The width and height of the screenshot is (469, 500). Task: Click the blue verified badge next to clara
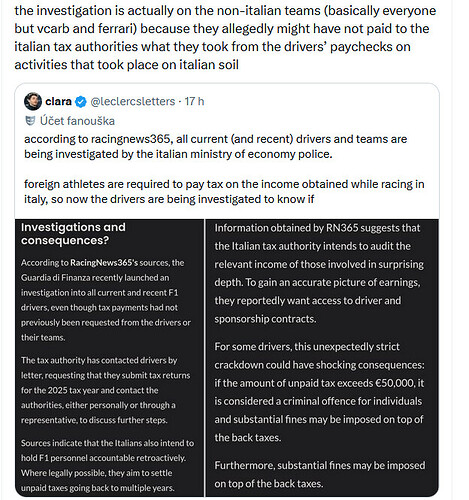(81, 102)
